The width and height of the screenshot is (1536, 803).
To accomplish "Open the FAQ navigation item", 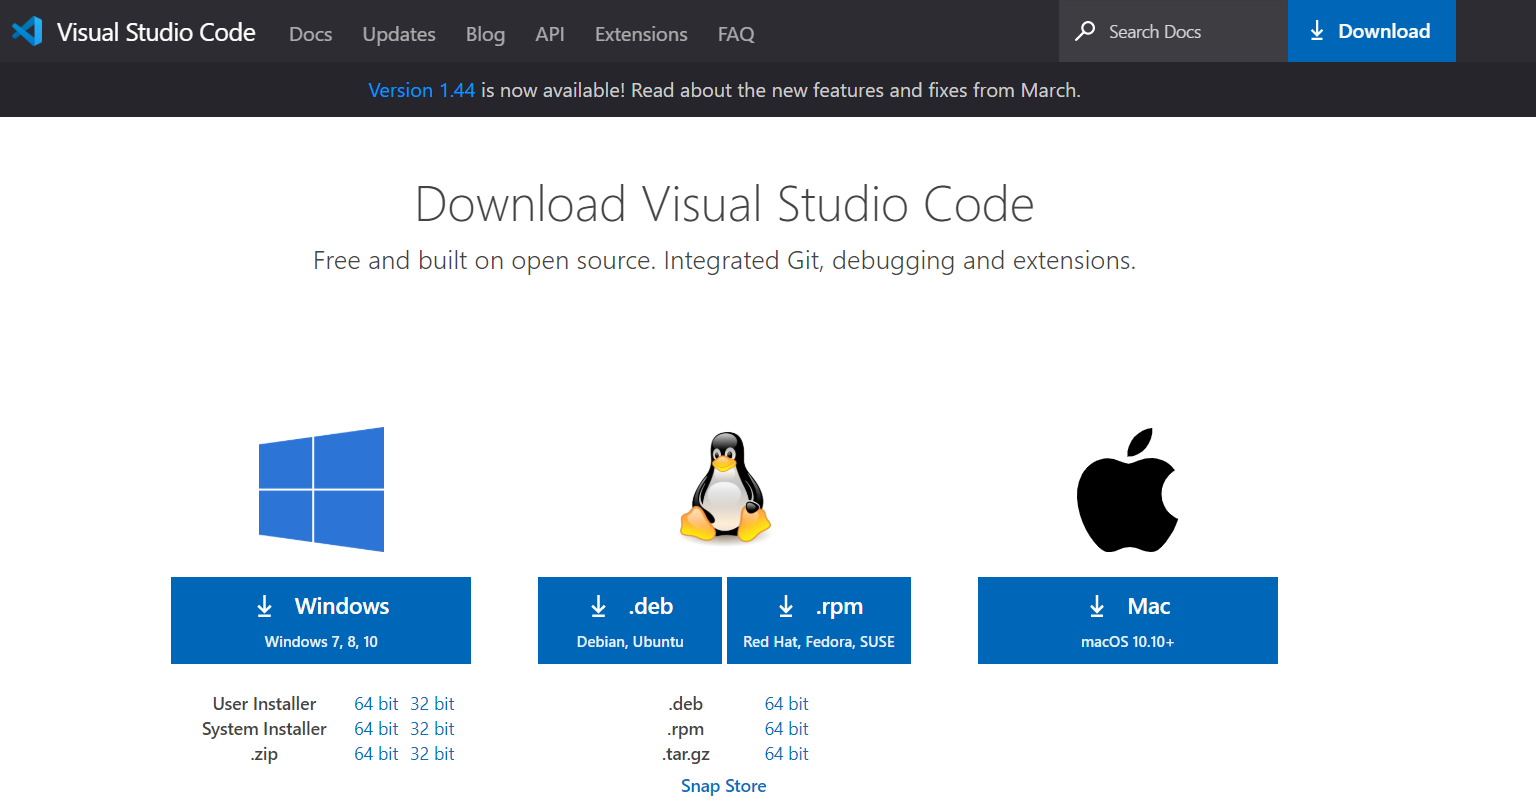I will [736, 34].
